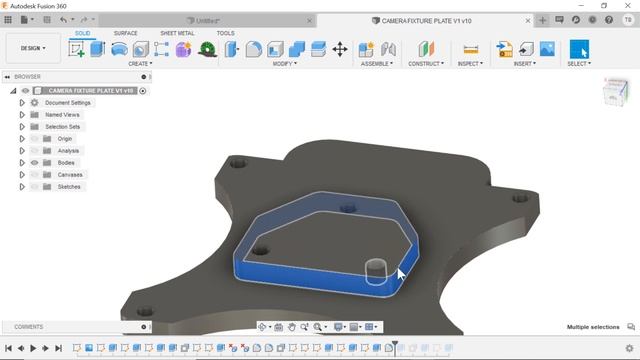Click the Save icon in toolbar
Viewport: 640px width, 360px height.
click(47, 20)
